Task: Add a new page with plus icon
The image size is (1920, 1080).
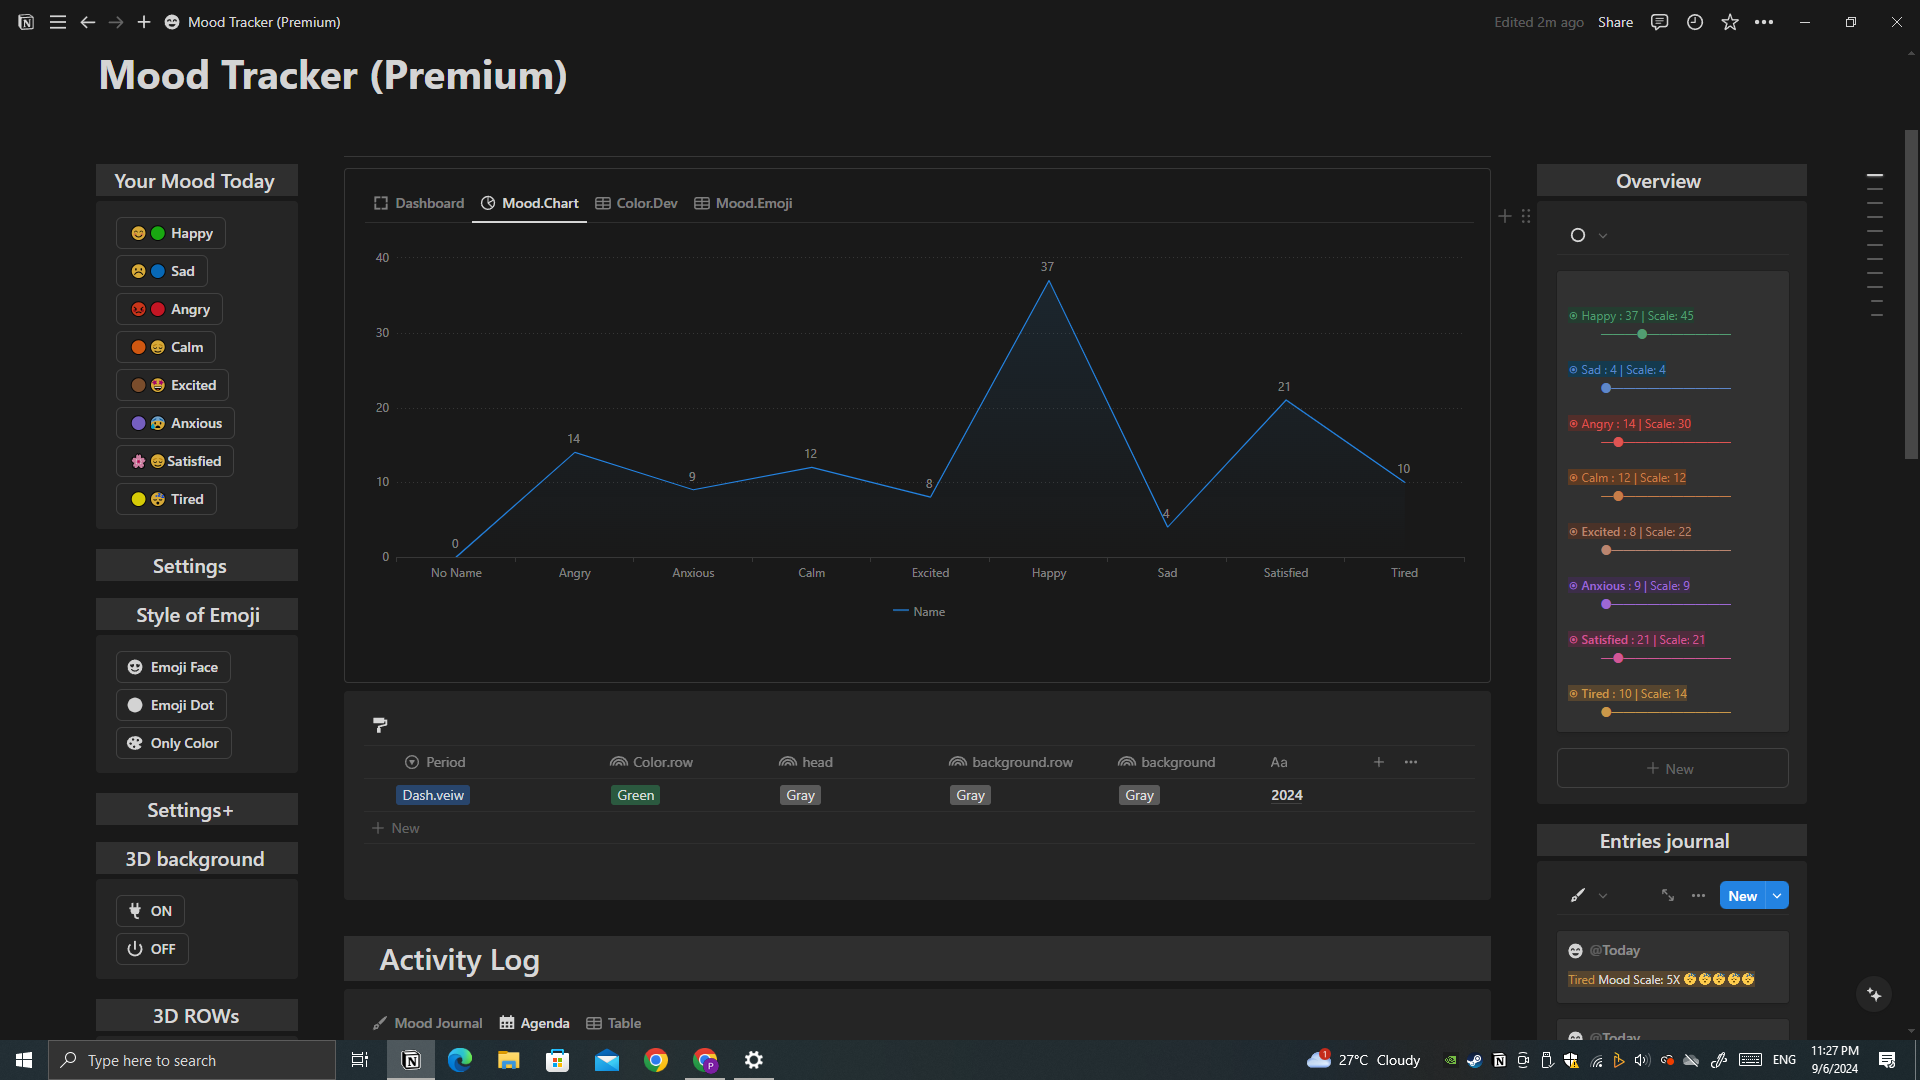Action: pos(144,22)
